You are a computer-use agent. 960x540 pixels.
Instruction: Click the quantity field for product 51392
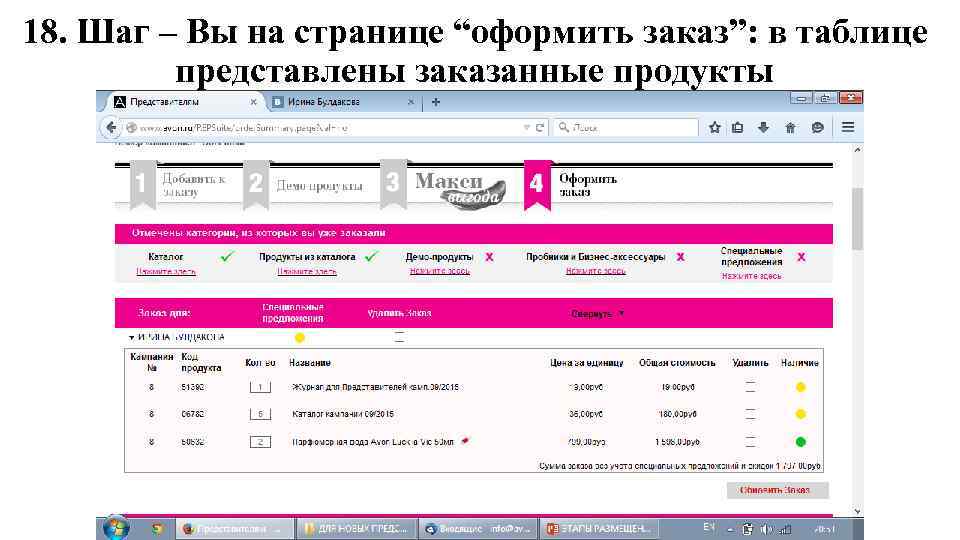click(260, 387)
